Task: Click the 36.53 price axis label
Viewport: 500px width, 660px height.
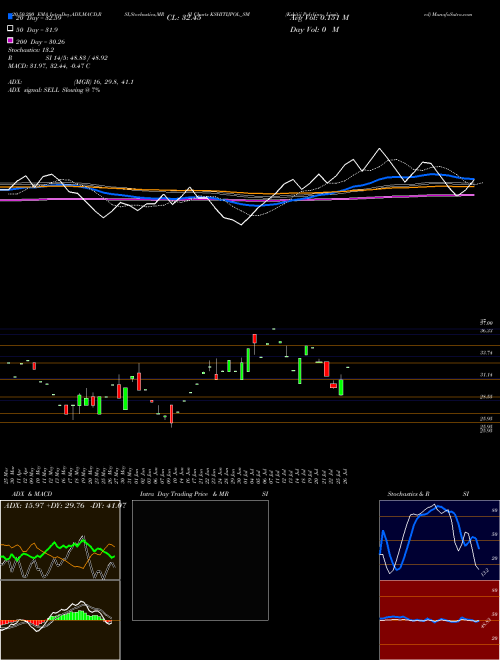Action: tap(487, 331)
